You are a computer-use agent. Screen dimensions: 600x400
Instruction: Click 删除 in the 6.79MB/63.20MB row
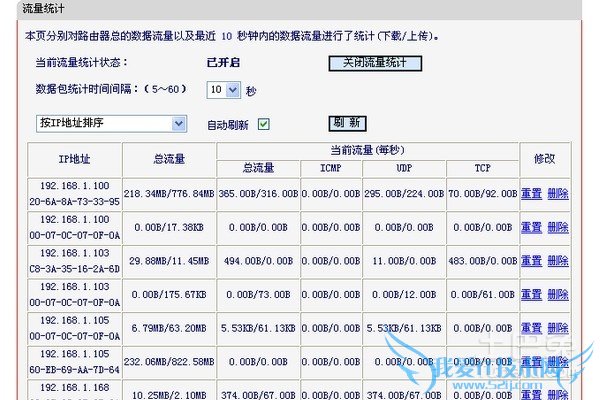[558, 328]
